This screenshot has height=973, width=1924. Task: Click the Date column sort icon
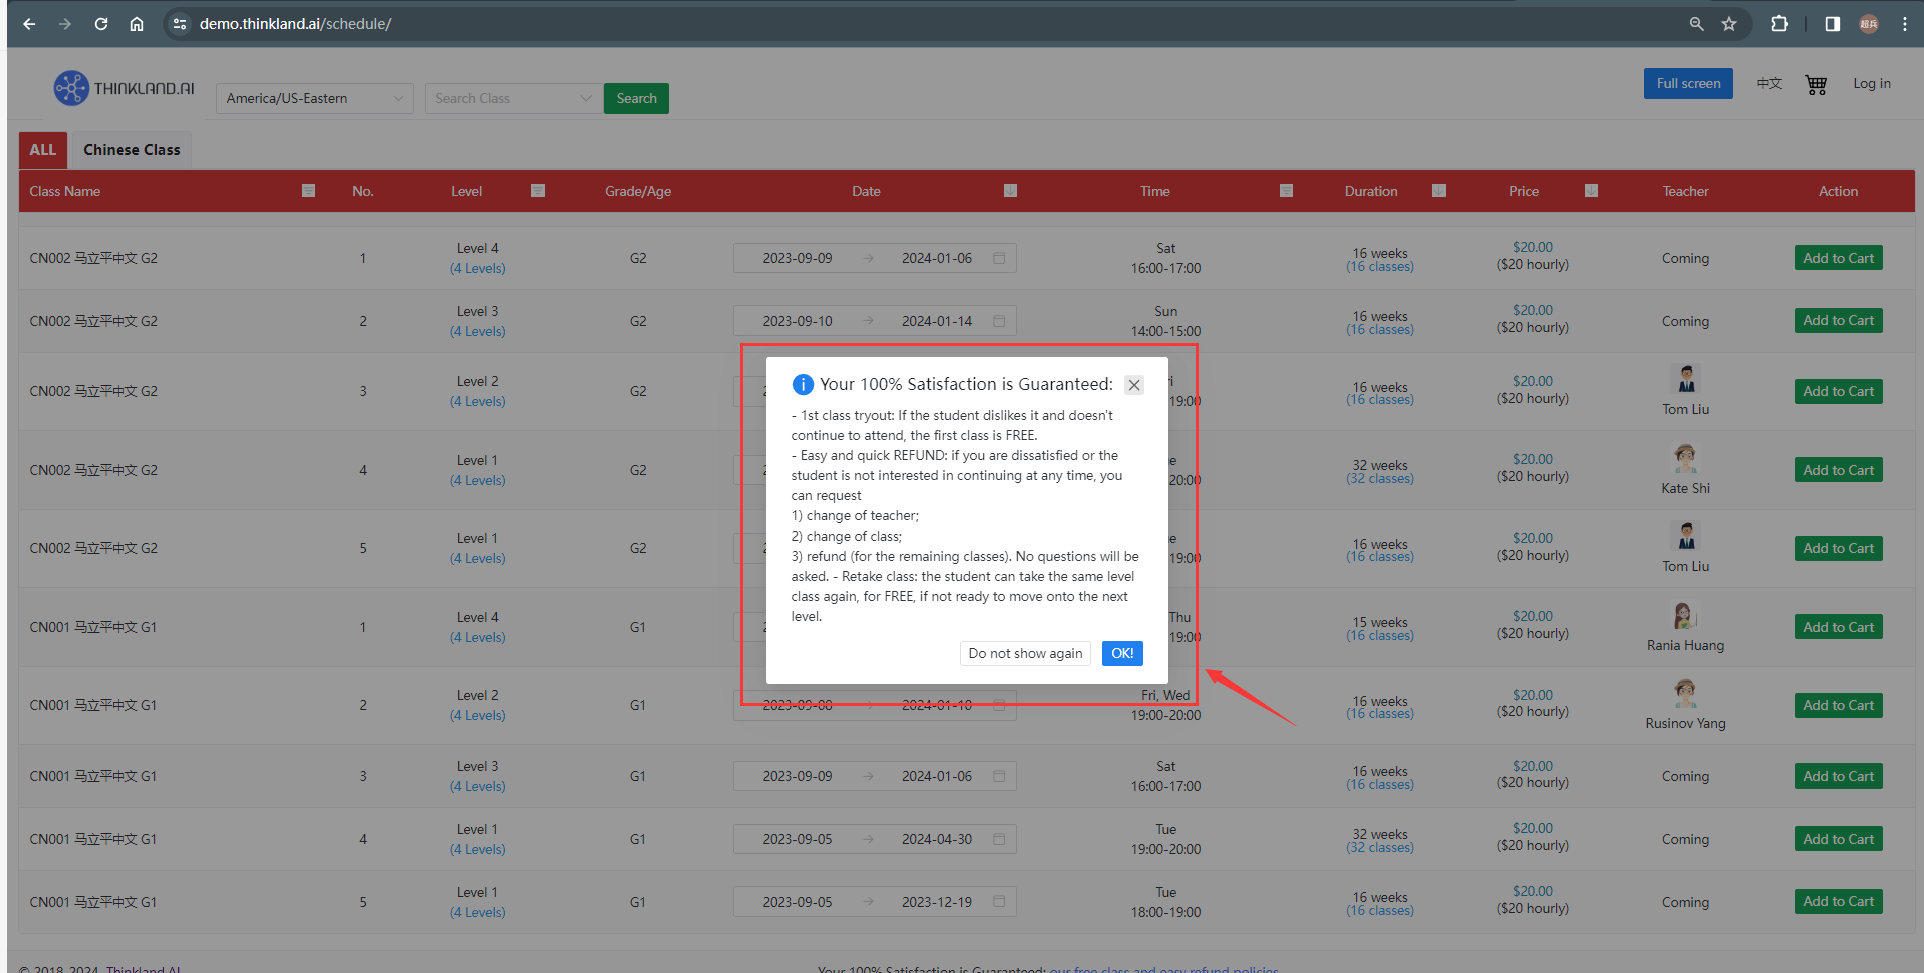(x=1010, y=191)
